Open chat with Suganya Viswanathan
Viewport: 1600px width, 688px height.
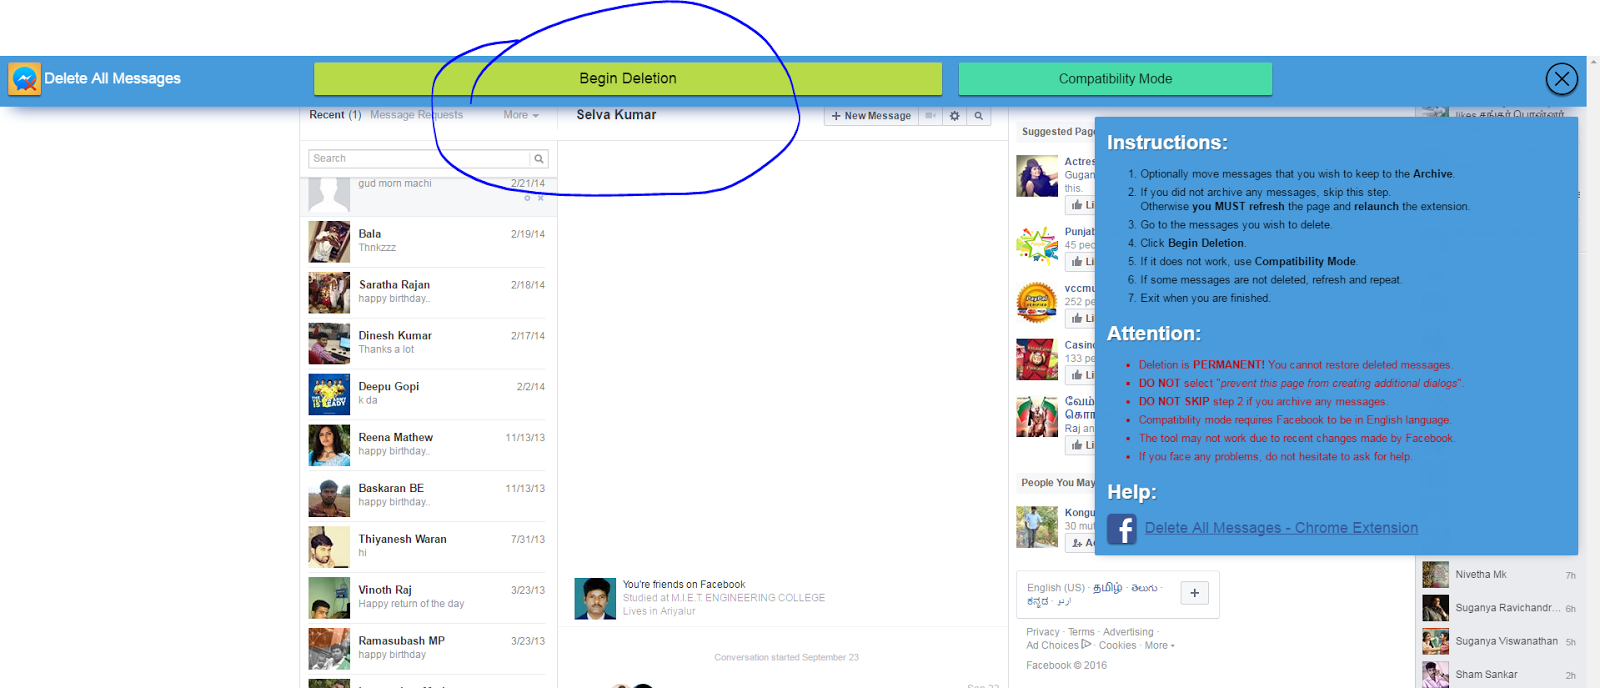[x=1500, y=641]
